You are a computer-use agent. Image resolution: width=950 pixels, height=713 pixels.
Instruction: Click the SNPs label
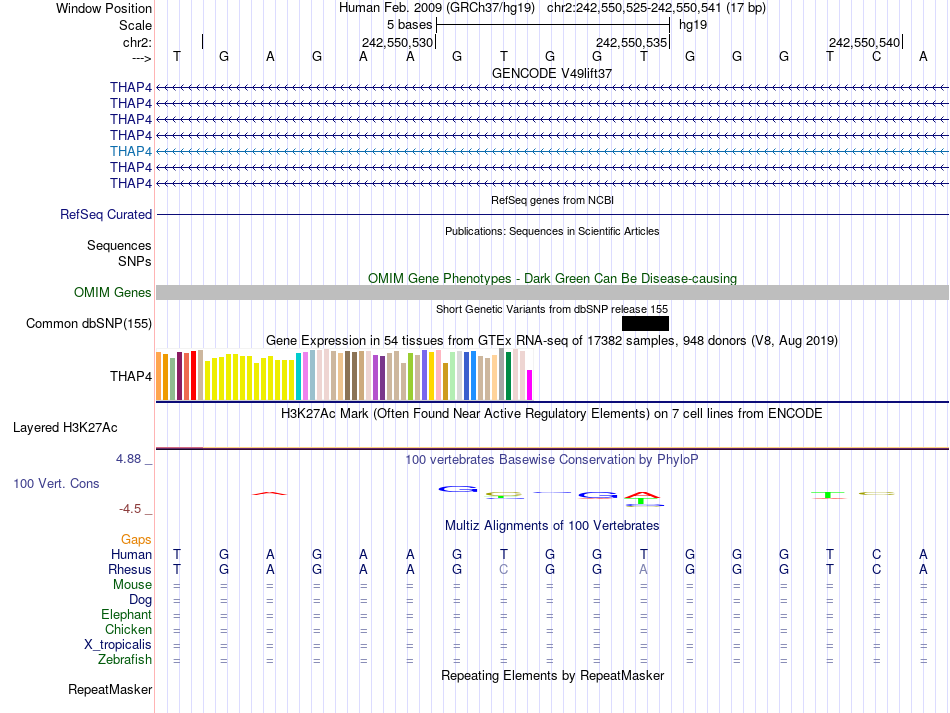(135, 261)
